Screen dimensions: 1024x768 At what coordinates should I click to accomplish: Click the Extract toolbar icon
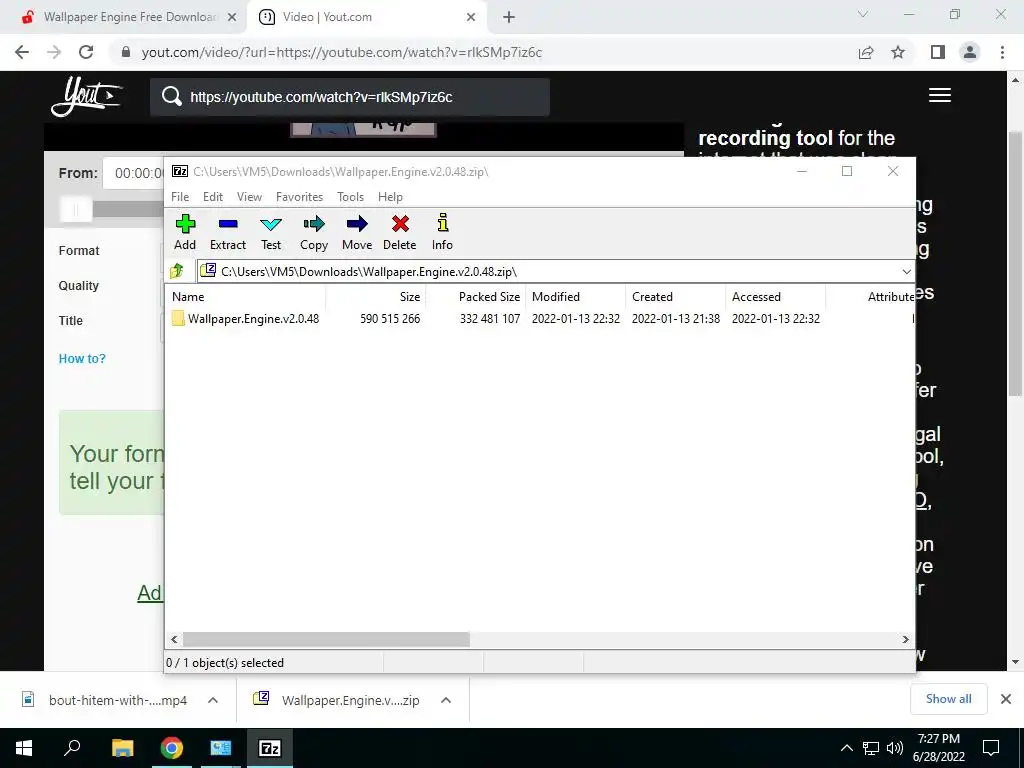(x=228, y=232)
